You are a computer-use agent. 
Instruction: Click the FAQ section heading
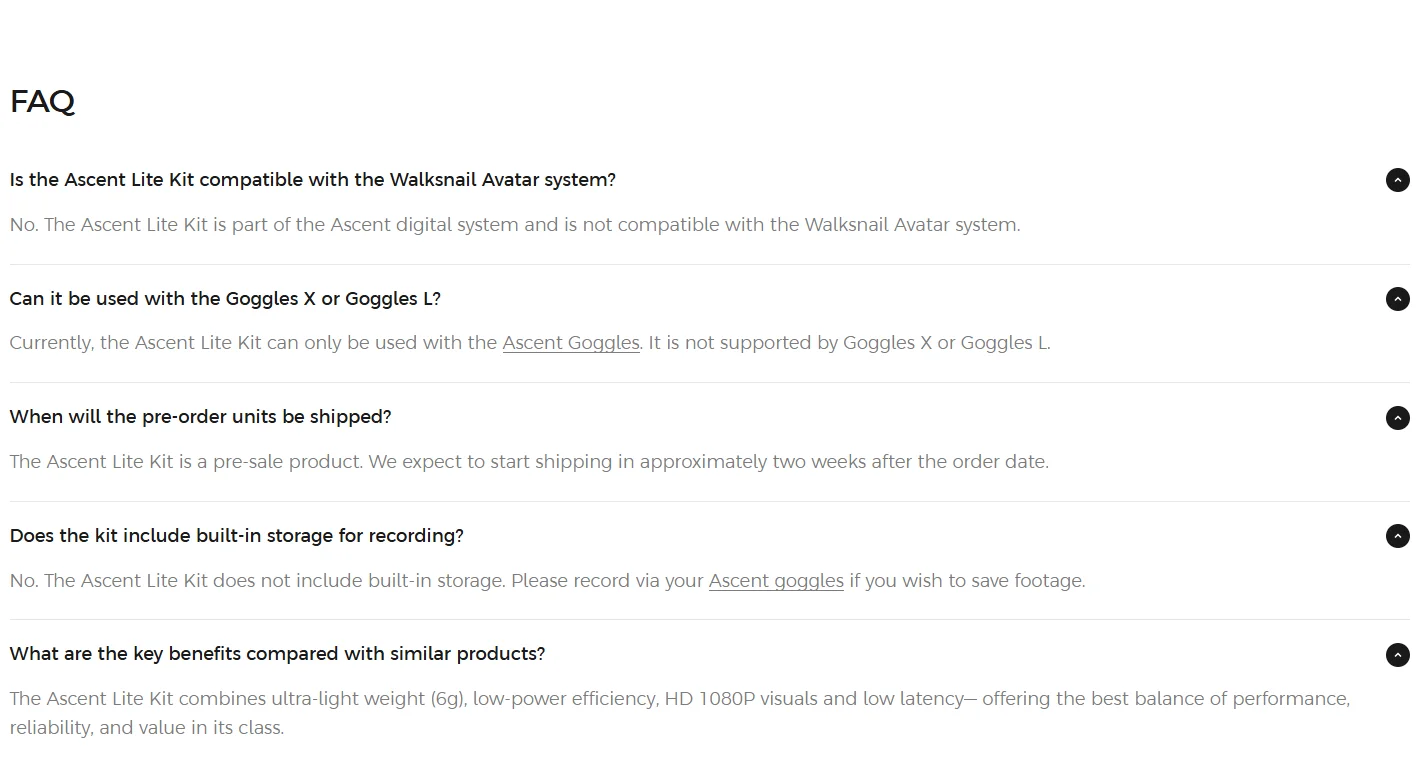pos(42,101)
